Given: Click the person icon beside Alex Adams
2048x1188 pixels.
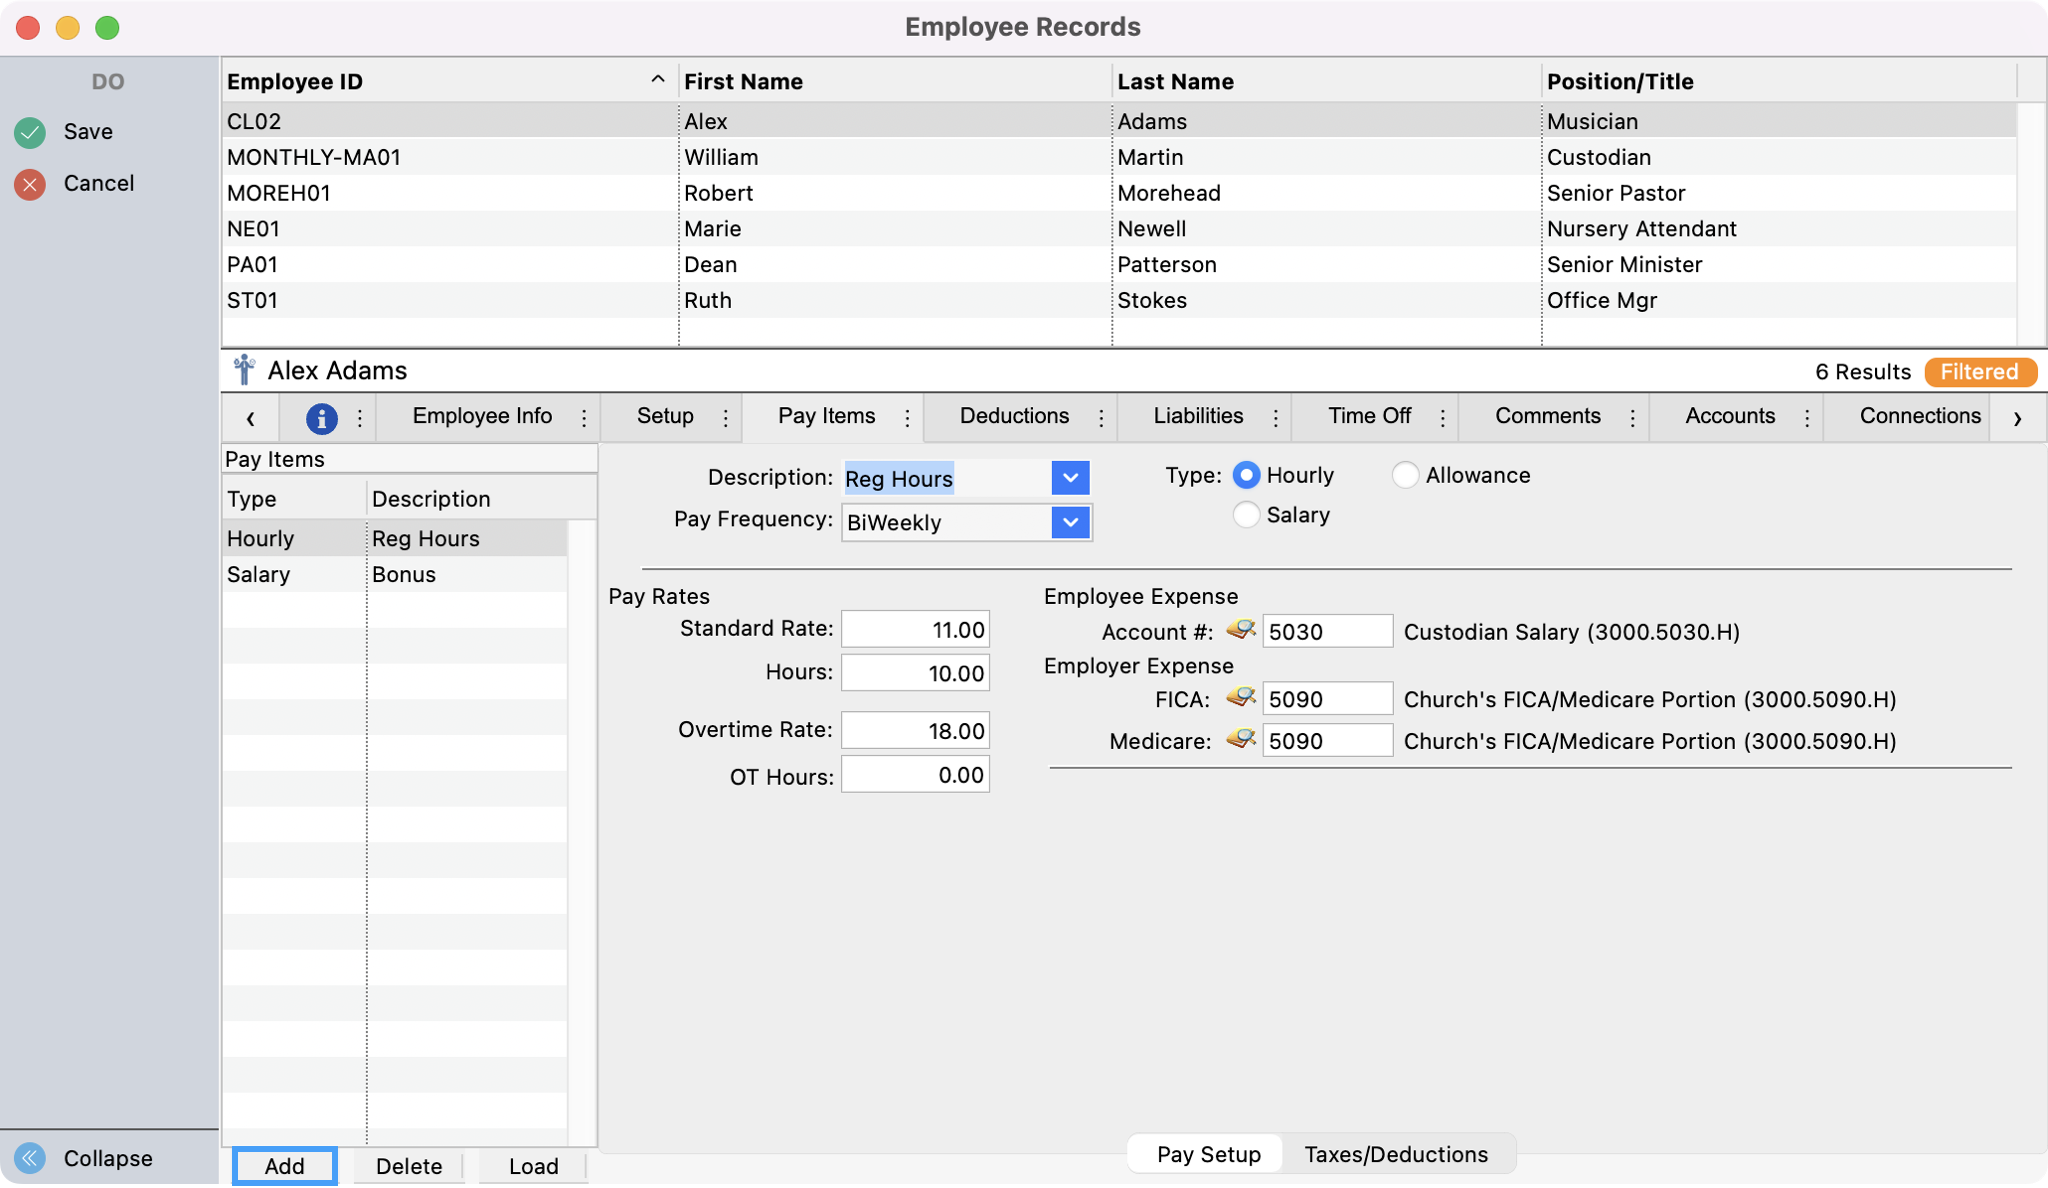Looking at the screenshot, I should [244, 370].
